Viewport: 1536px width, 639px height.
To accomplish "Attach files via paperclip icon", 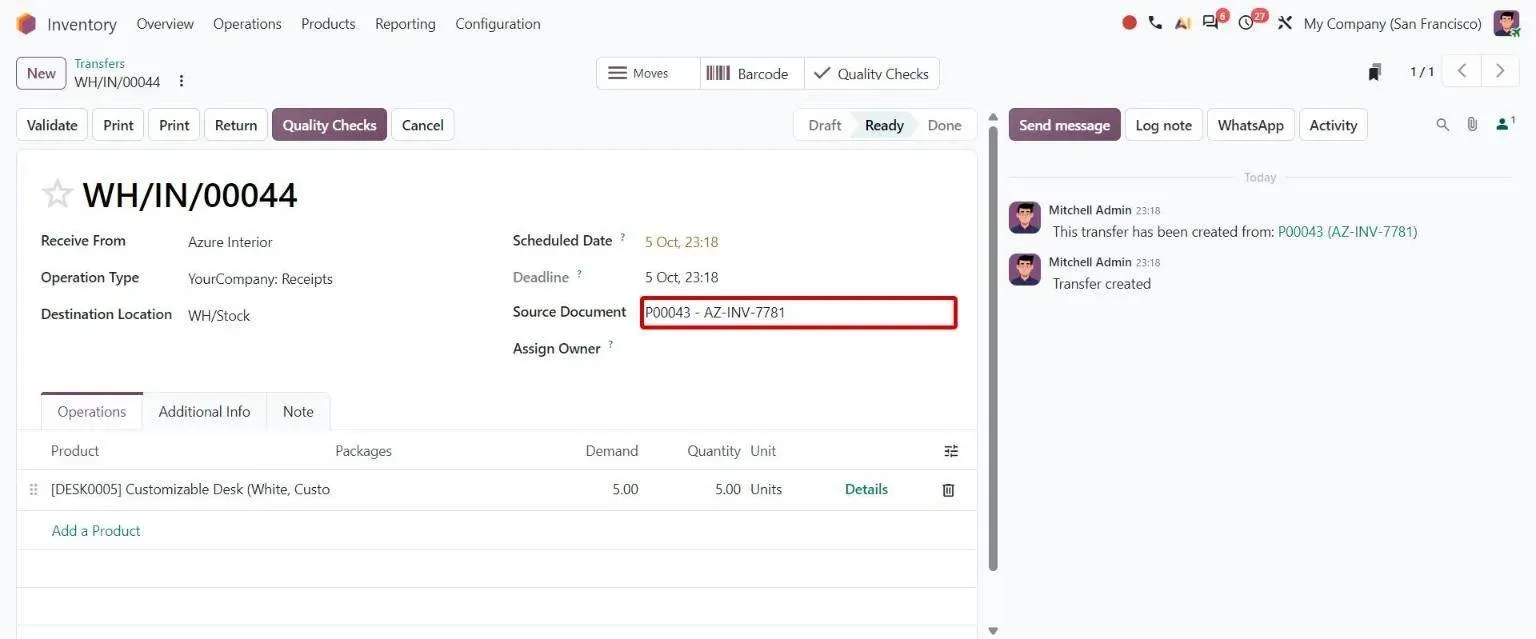I will click(1472, 125).
